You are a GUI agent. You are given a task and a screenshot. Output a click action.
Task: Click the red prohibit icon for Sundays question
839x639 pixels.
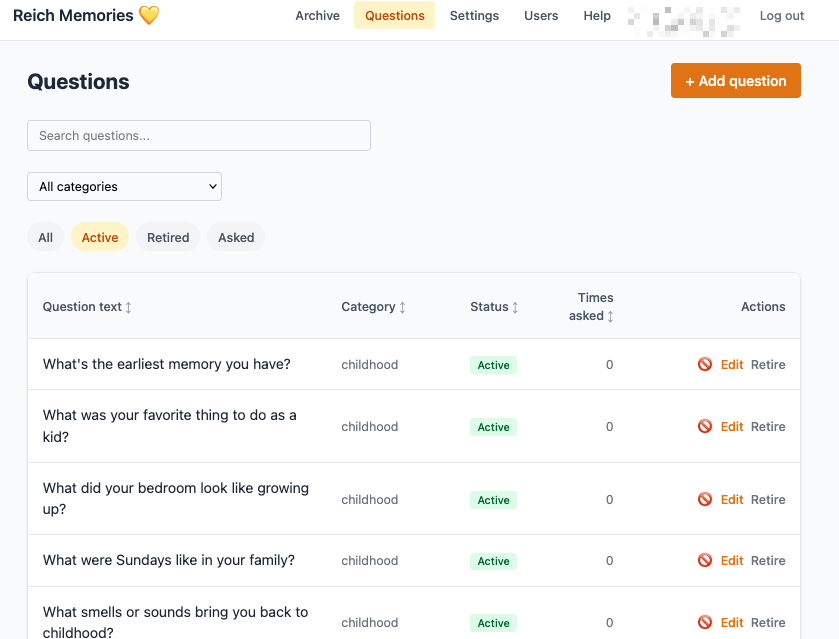[705, 560]
